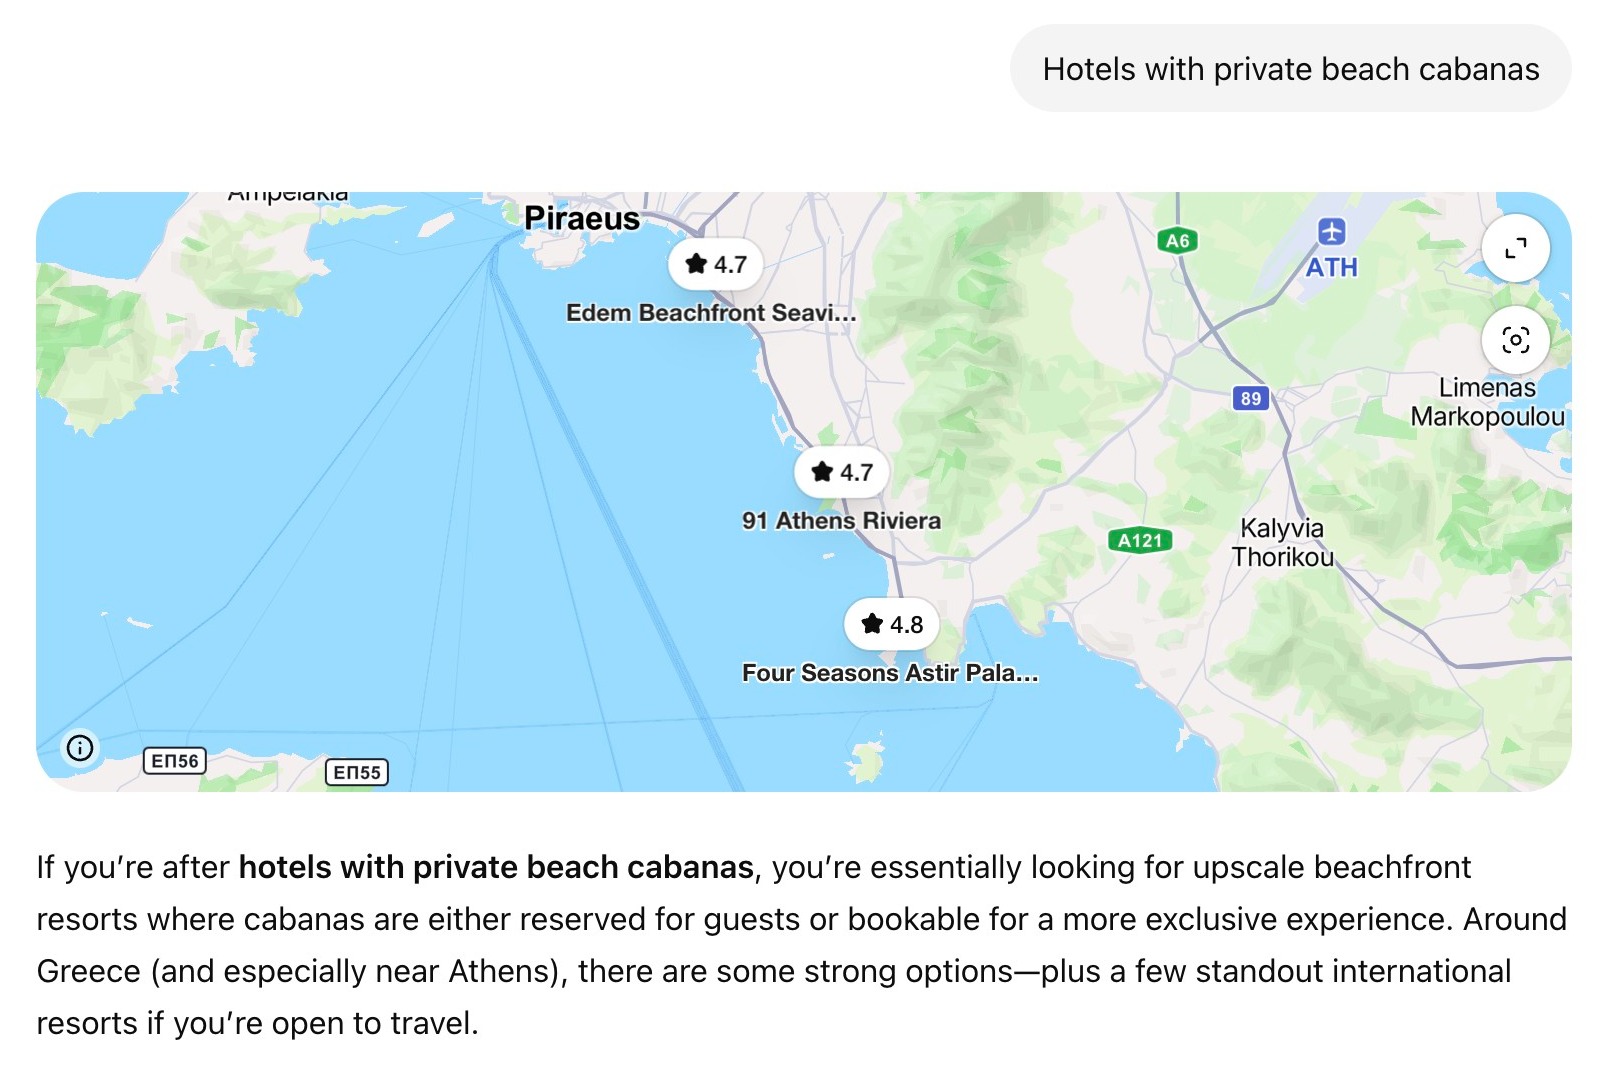The height and width of the screenshot is (1068, 1598).
Task: Expand the Four Seasons Astir Pala… label
Action: (x=890, y=673)
